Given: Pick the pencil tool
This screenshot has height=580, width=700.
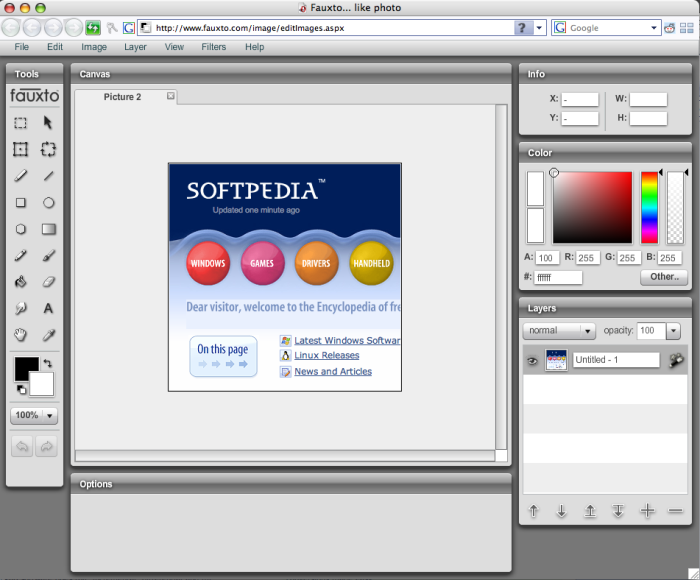Looking at the screenshot, I should click(x=21, y=176).
